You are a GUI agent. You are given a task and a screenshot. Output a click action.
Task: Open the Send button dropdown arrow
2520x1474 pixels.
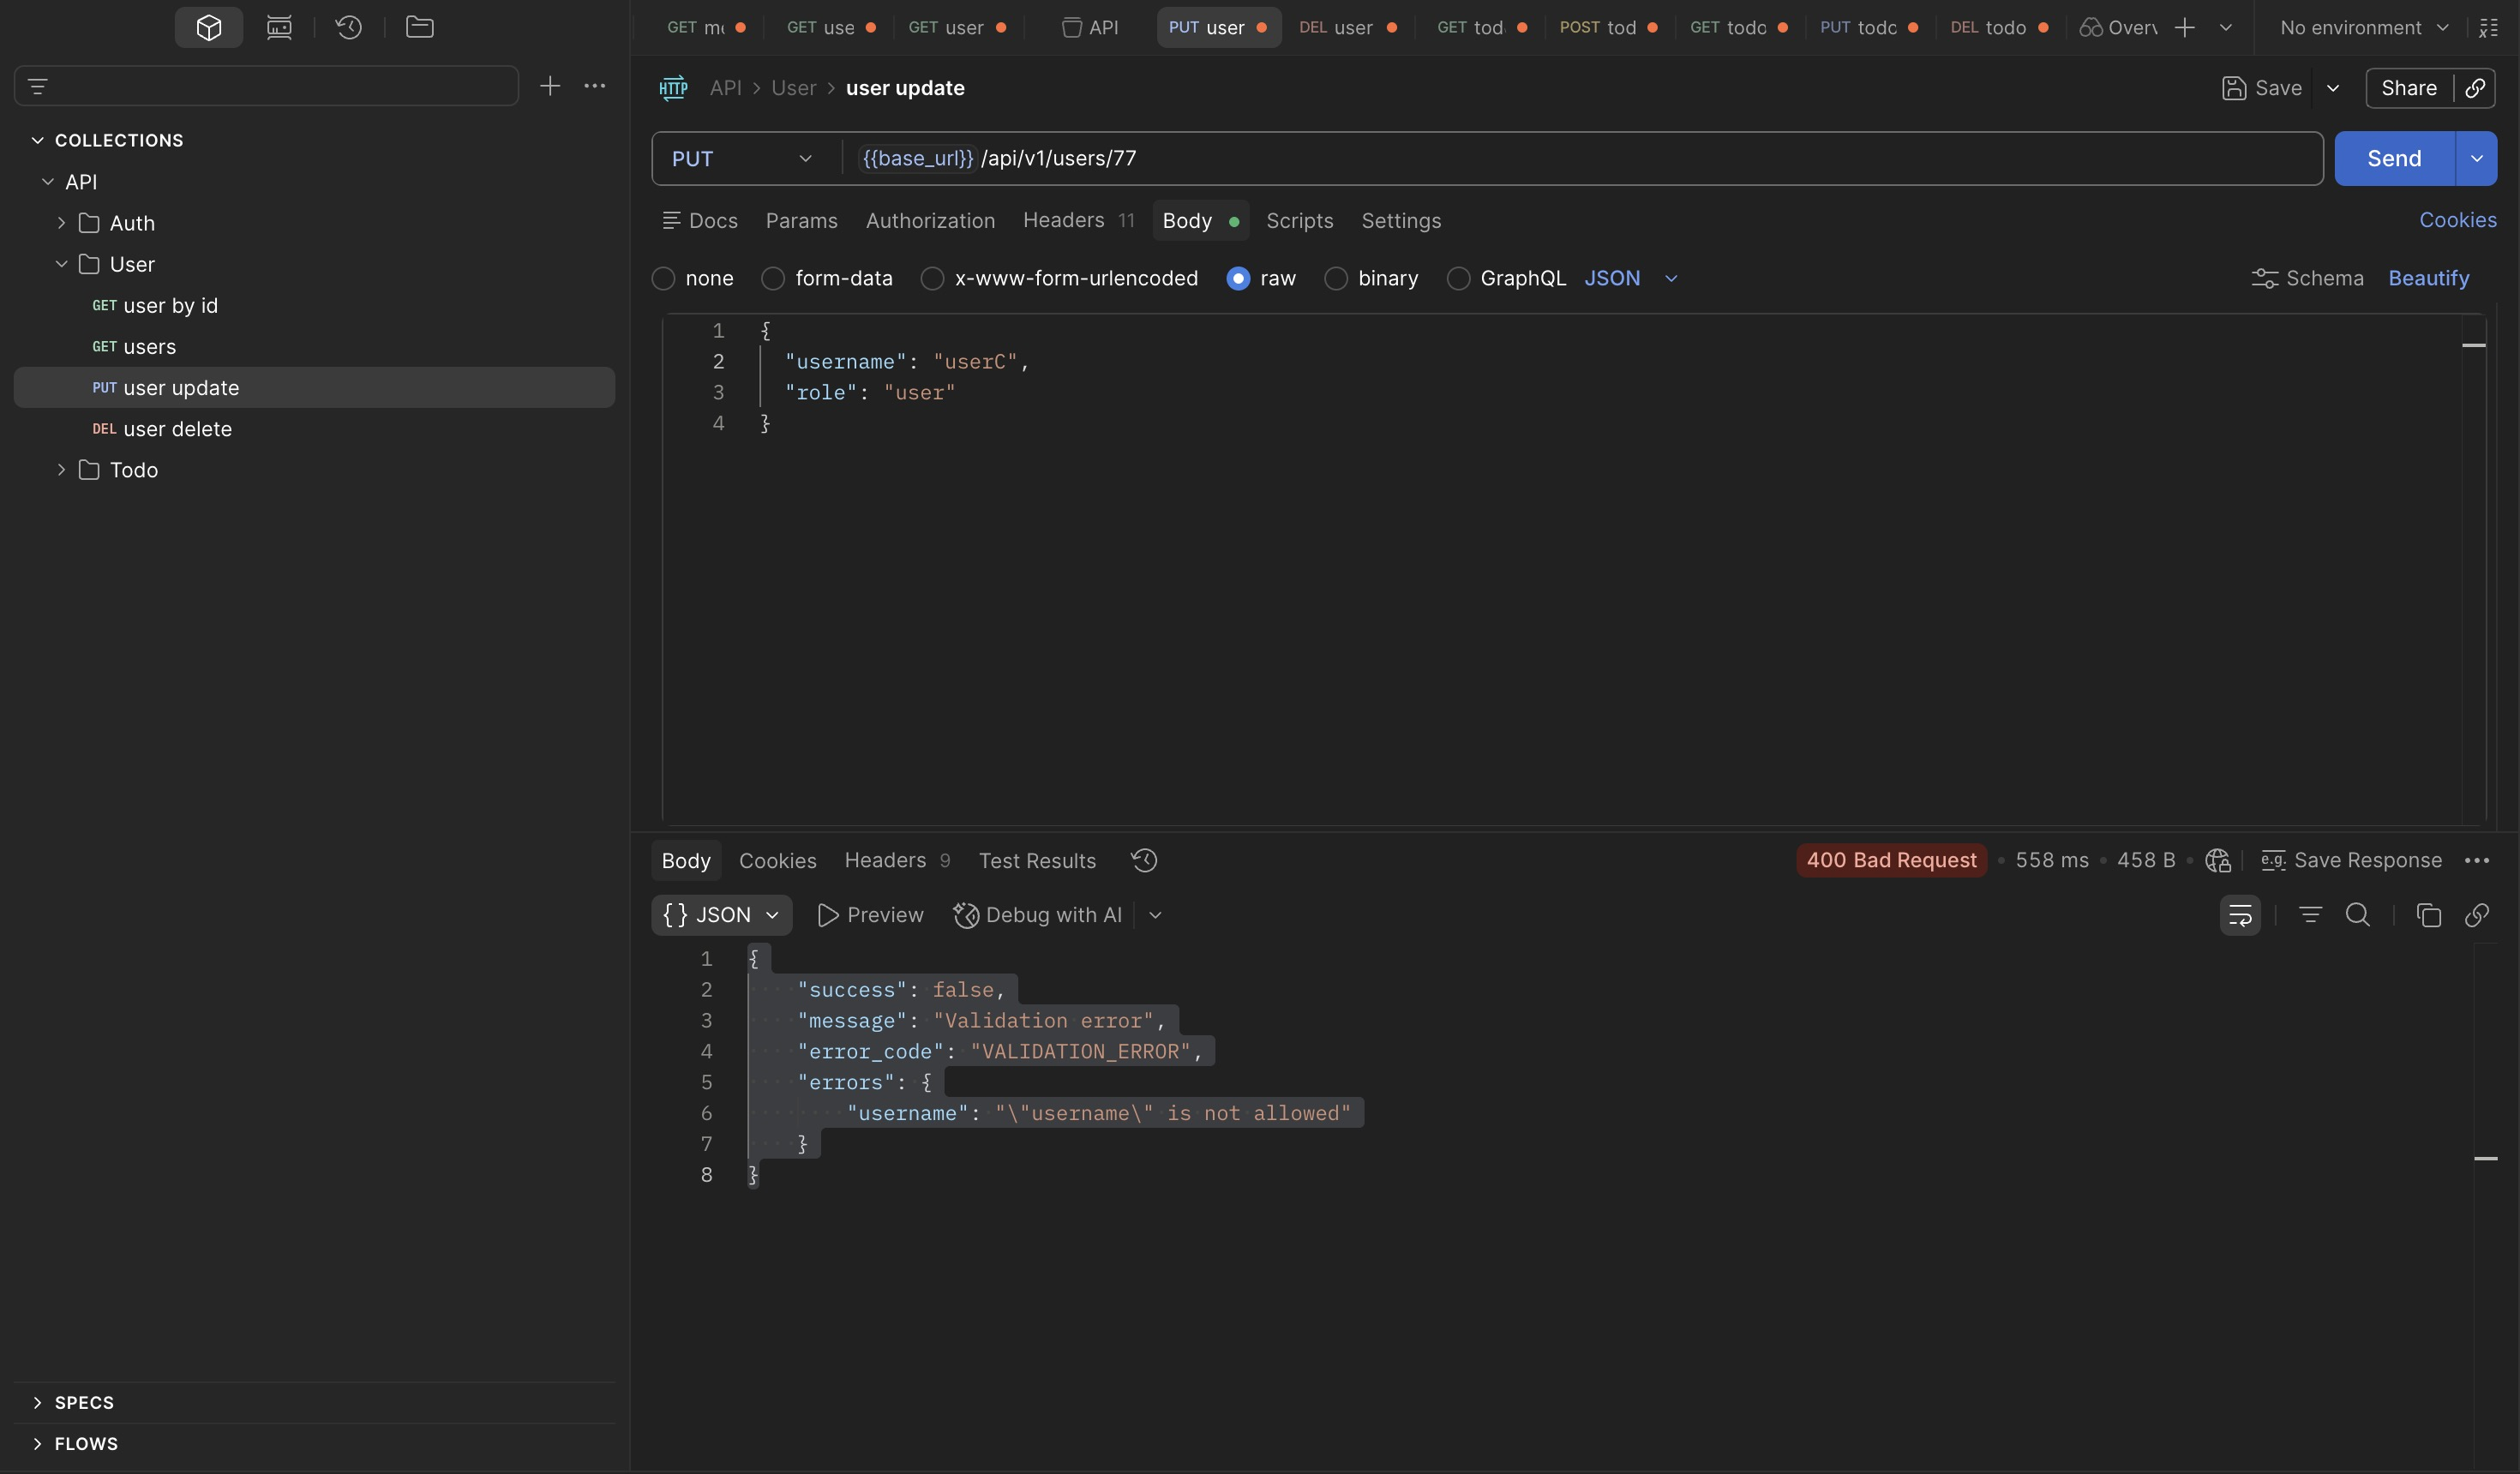coord(2476,158)
